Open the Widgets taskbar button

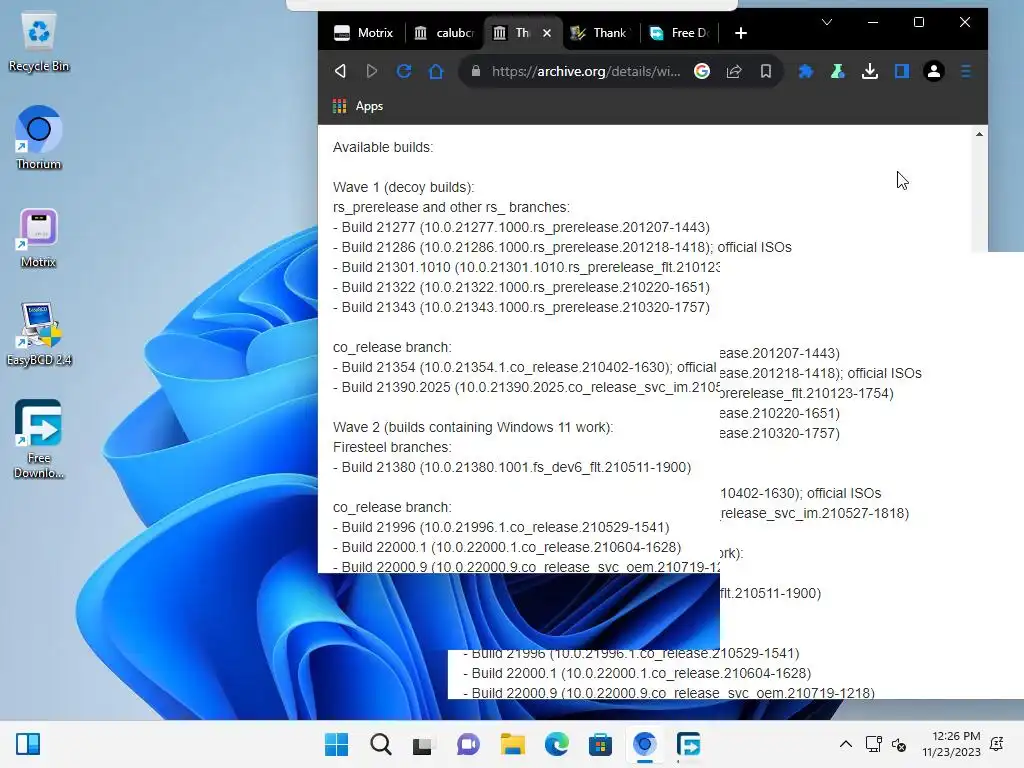click(27, 744)
